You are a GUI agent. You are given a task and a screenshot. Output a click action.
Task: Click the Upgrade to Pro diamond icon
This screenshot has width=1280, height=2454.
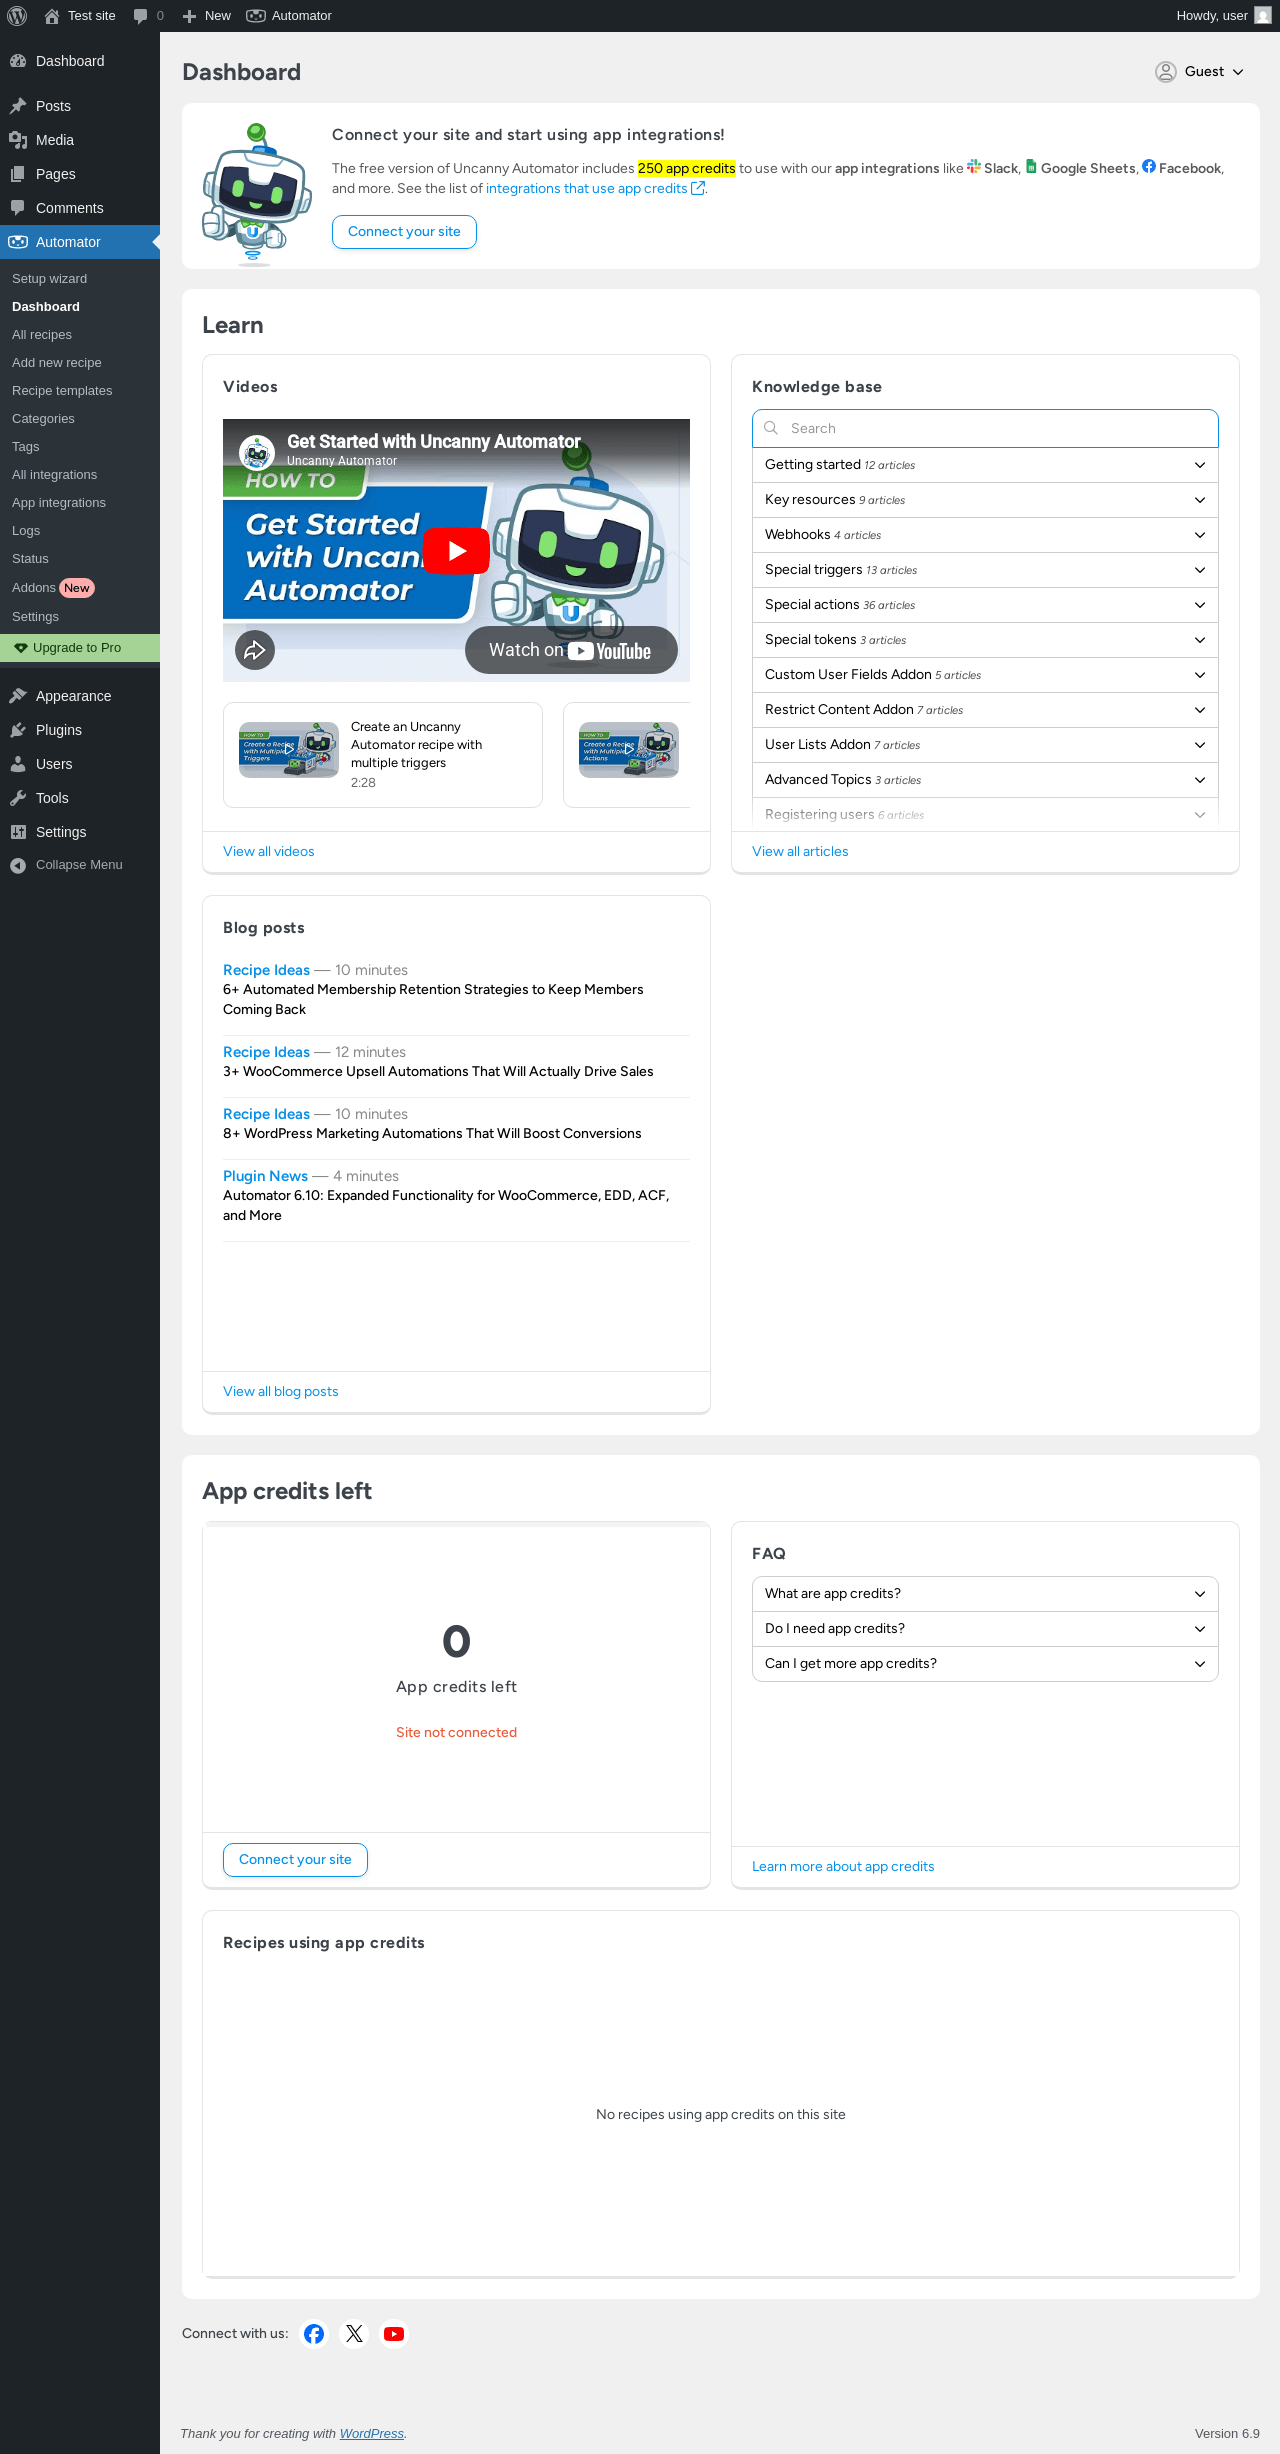point(21,648)
